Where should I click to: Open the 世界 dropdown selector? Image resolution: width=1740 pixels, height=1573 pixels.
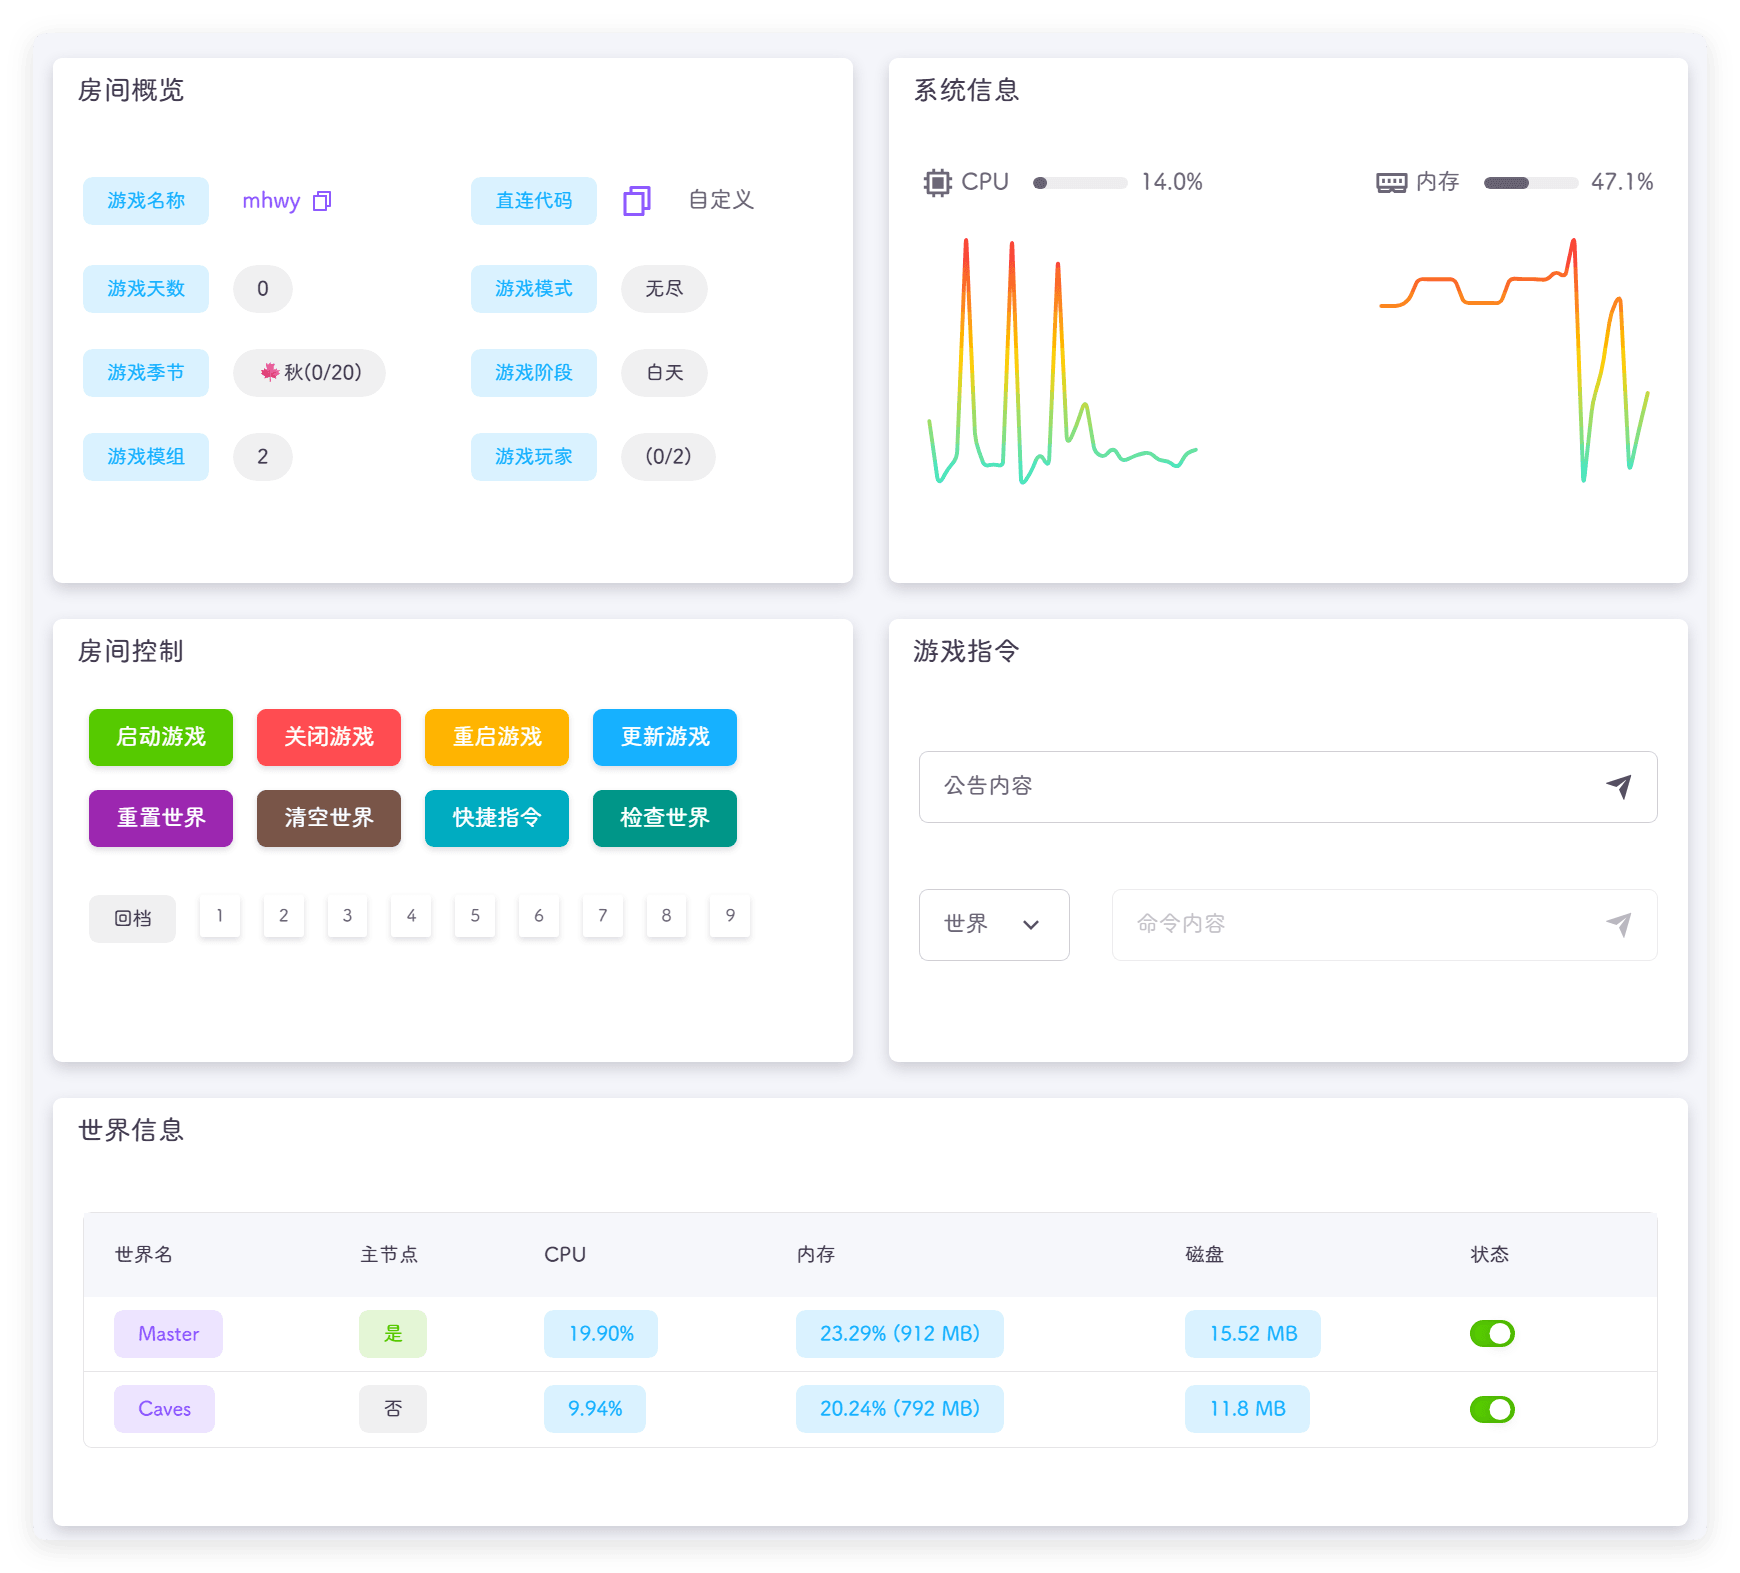[993, 925]
